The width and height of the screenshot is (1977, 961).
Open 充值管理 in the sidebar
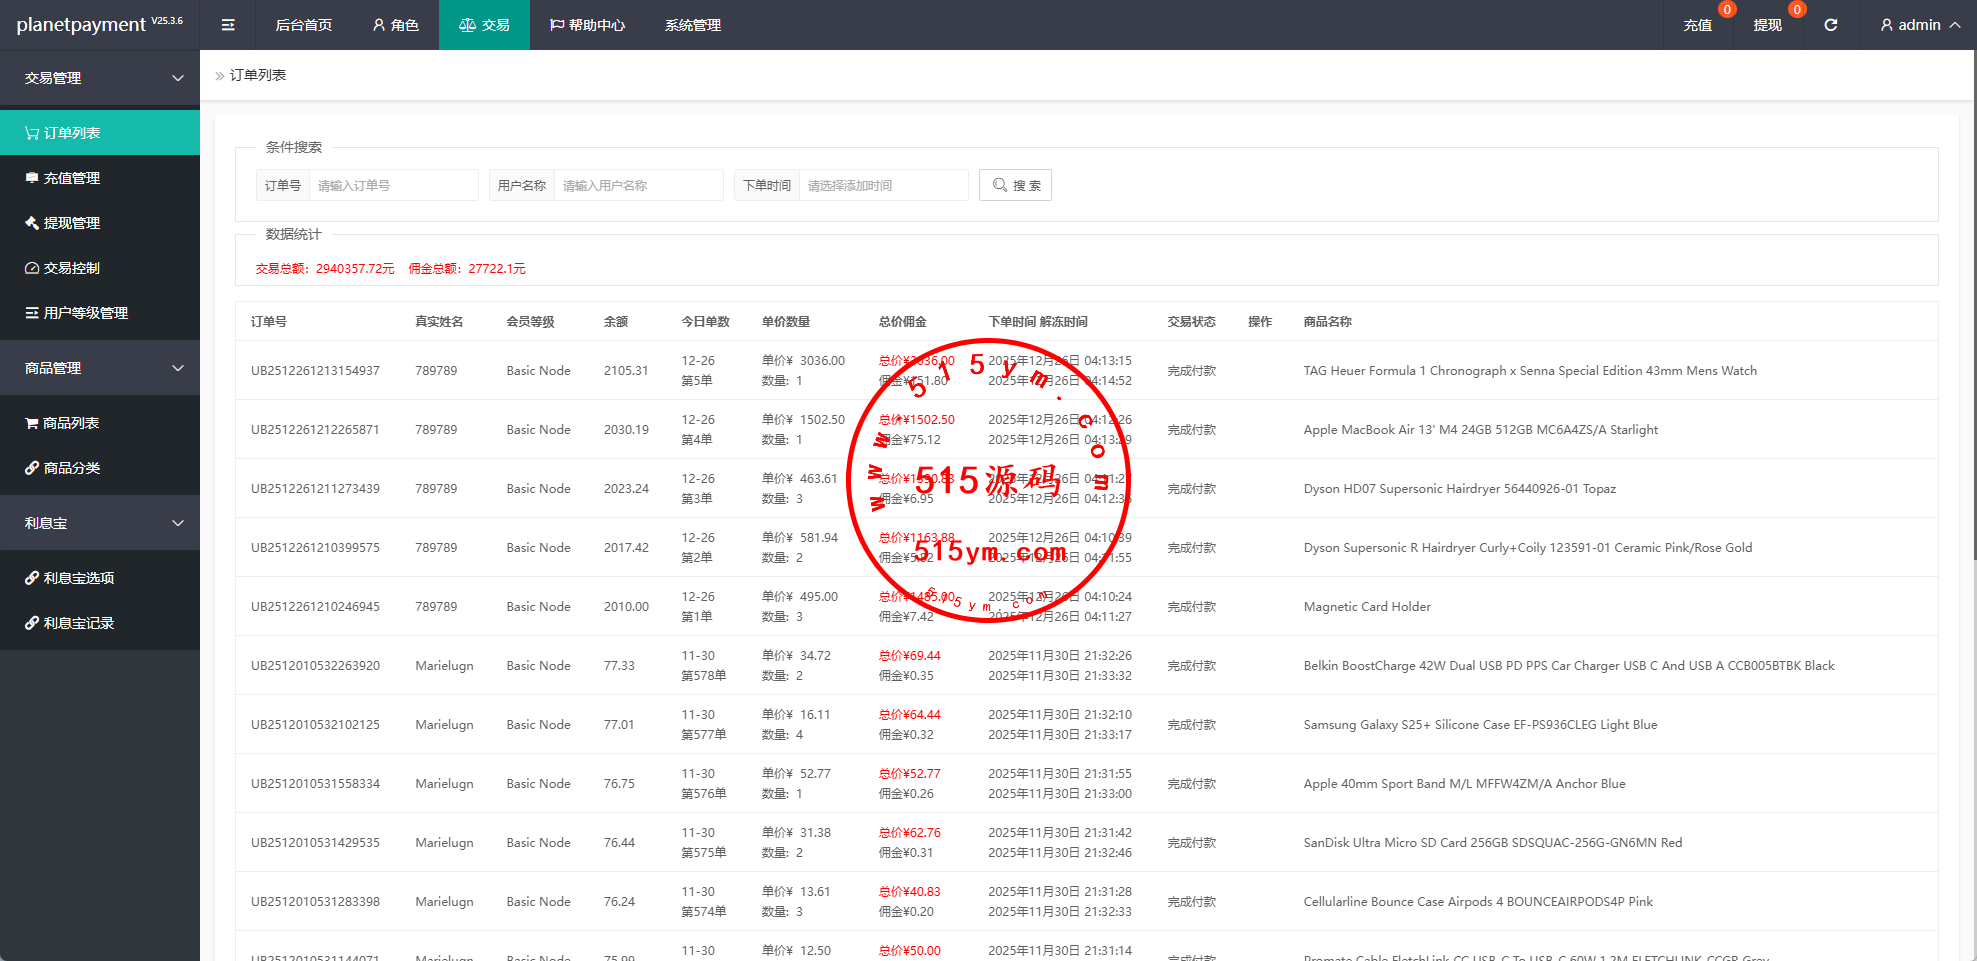tap(70, 178)
